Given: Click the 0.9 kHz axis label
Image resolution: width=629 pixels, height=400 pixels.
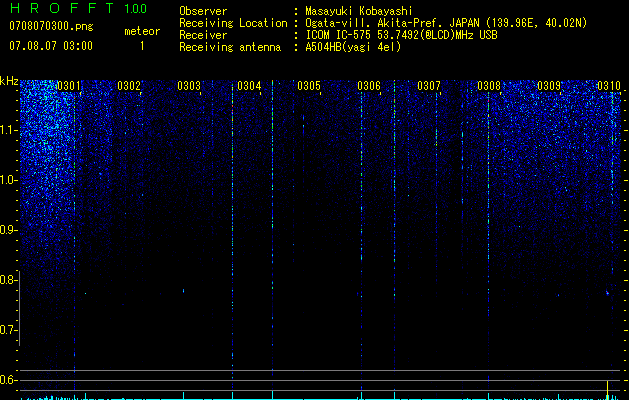Looking at the screenshot, I should coord(8,230).
